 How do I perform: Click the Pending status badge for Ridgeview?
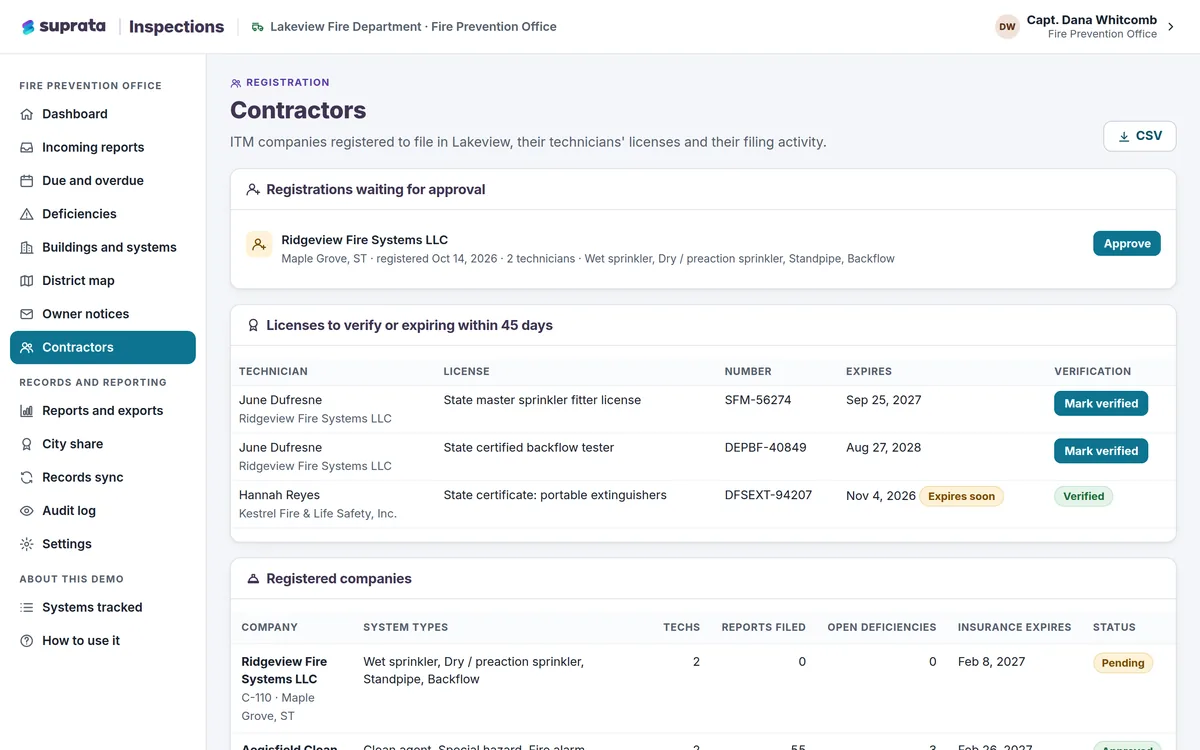pyautogui.click(x=1123, y=663)
